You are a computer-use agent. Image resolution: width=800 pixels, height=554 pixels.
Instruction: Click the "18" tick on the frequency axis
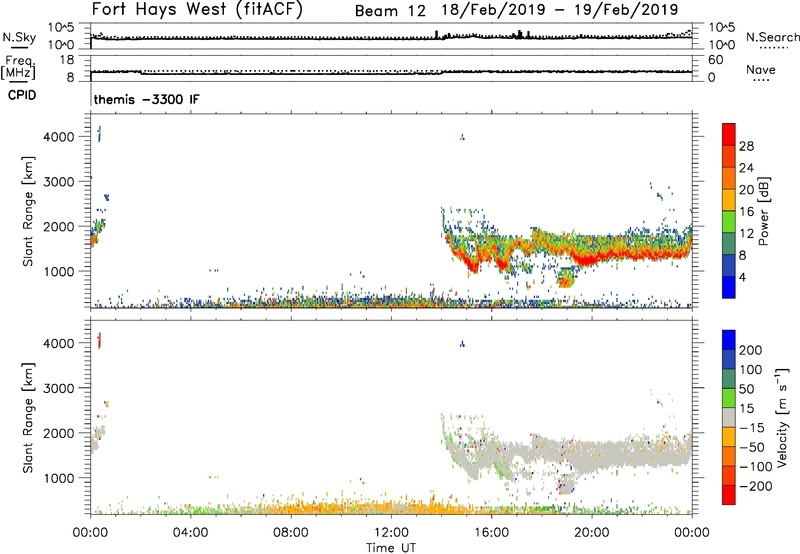(67, 60)
